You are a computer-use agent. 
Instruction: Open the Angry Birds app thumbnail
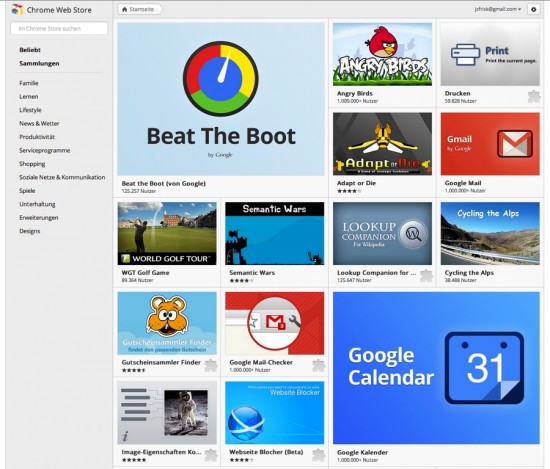[x=382, y=54]
